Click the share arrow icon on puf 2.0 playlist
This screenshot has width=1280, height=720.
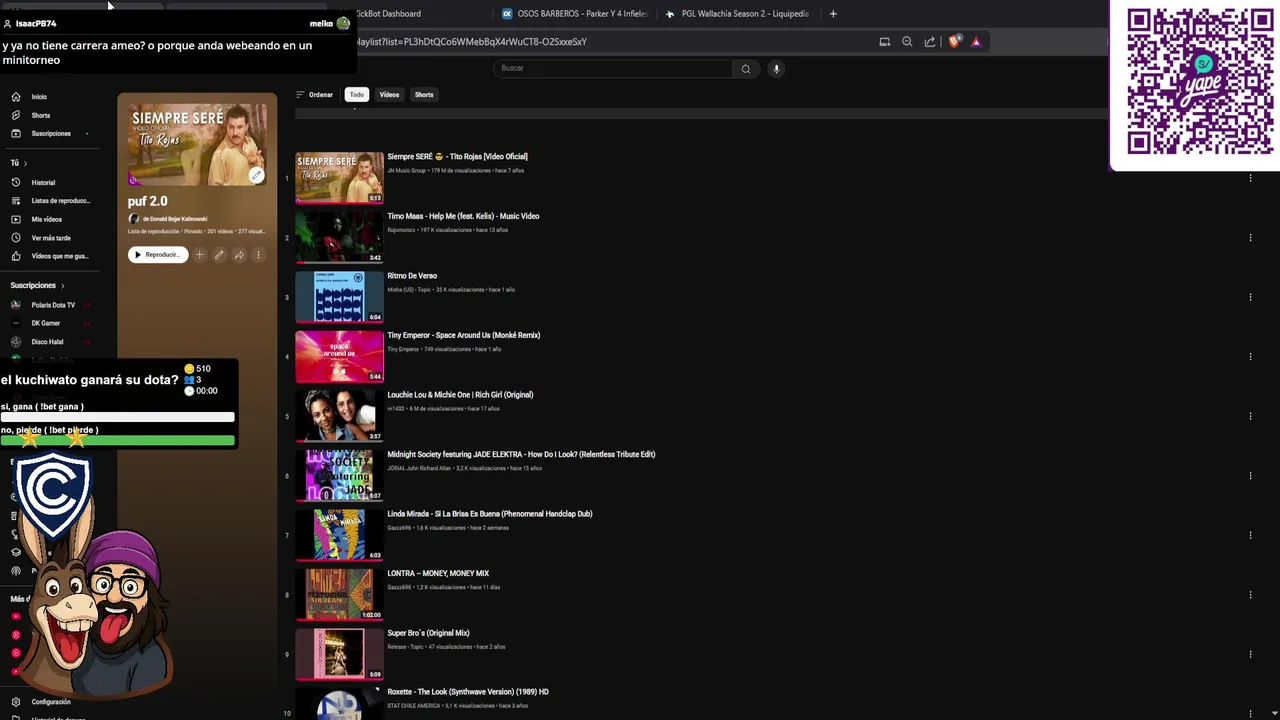(239, 255)
